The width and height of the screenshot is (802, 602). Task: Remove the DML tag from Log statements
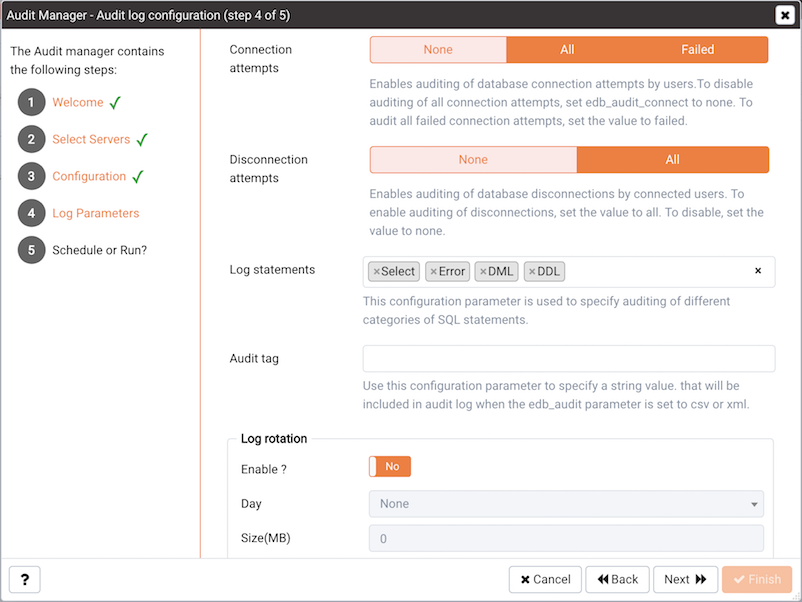pos(483,272)
